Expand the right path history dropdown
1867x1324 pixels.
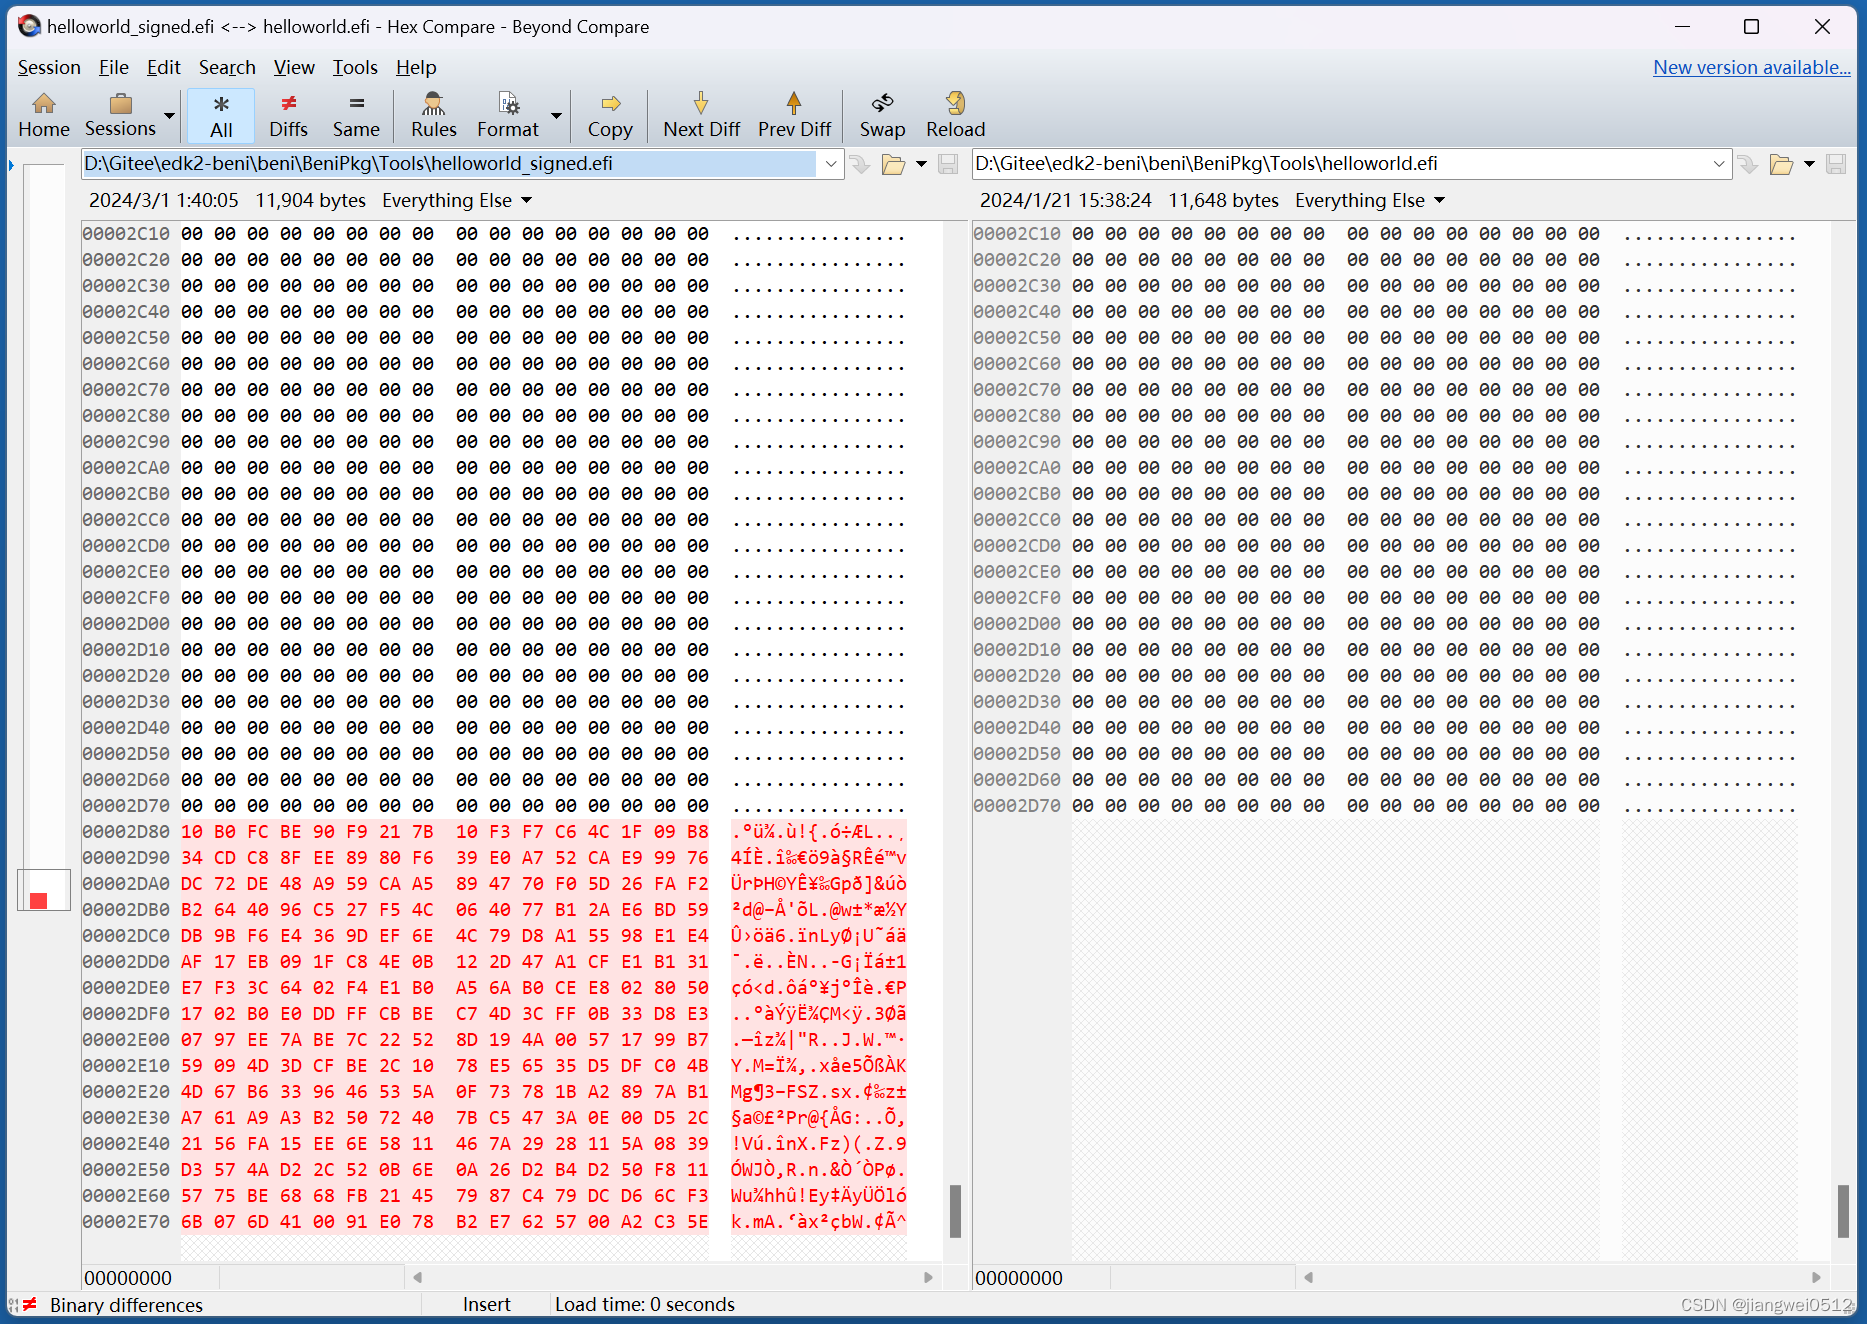pyautogui.click(x=1719, y=164)
